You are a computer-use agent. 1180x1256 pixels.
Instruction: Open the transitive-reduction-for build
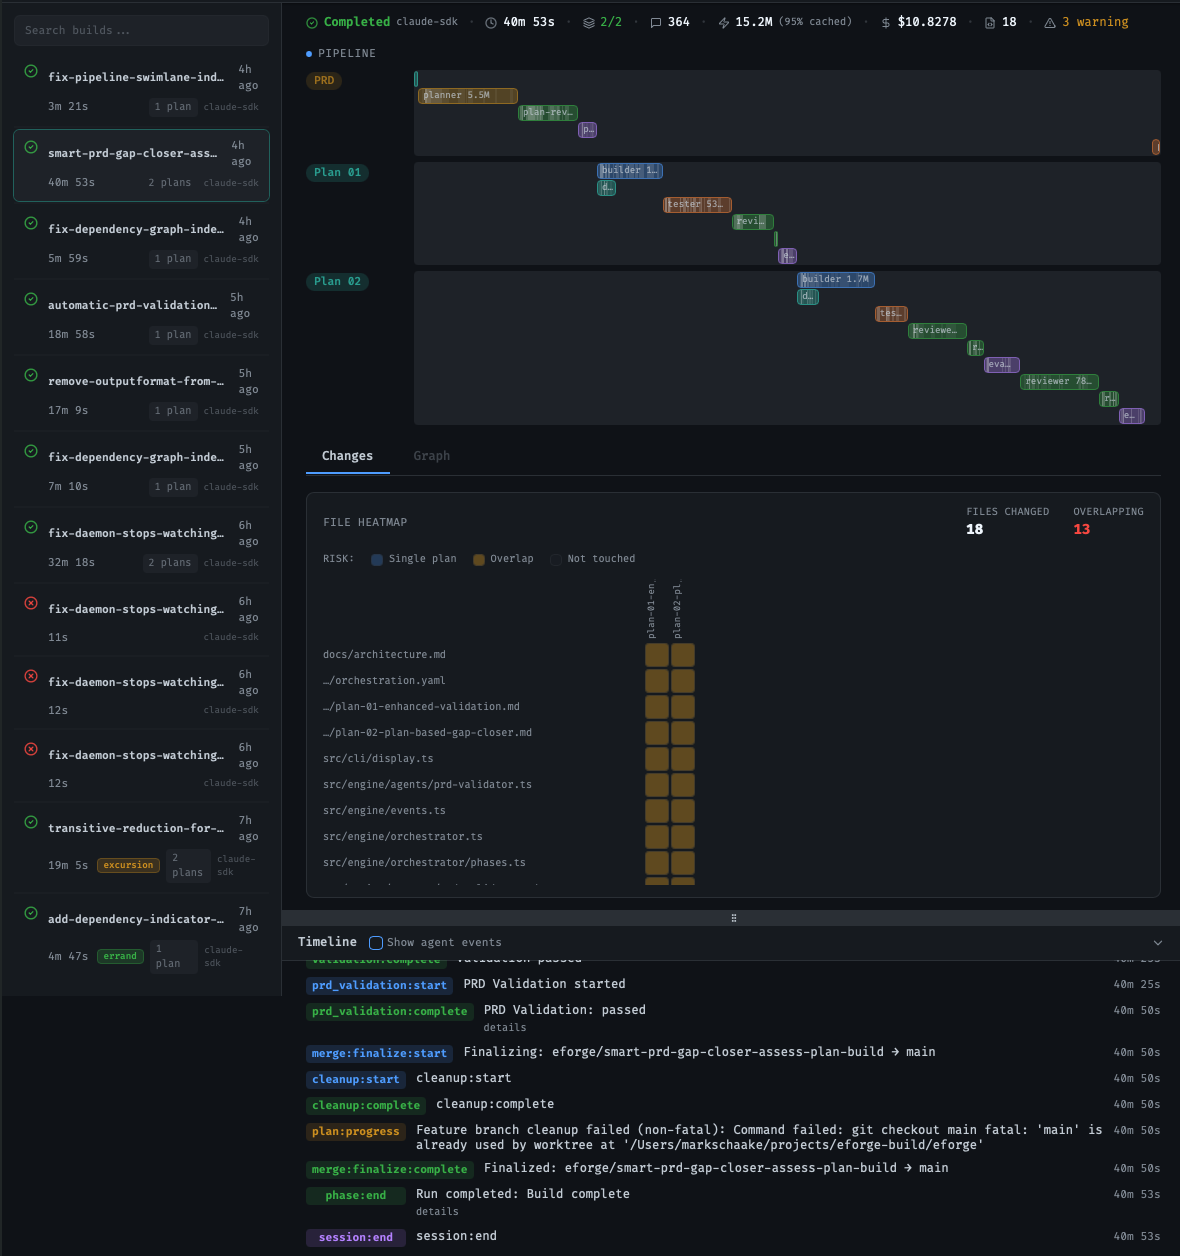[x=141, y=848]
